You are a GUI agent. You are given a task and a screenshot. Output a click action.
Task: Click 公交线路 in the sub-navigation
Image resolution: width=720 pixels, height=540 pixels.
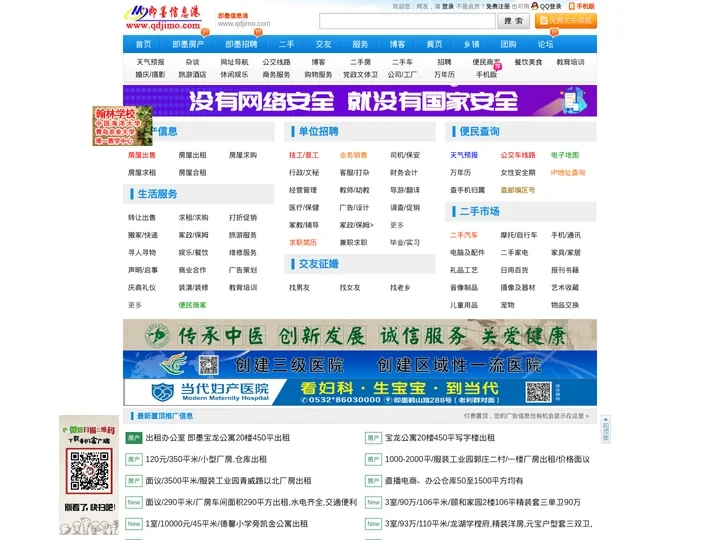276,62
